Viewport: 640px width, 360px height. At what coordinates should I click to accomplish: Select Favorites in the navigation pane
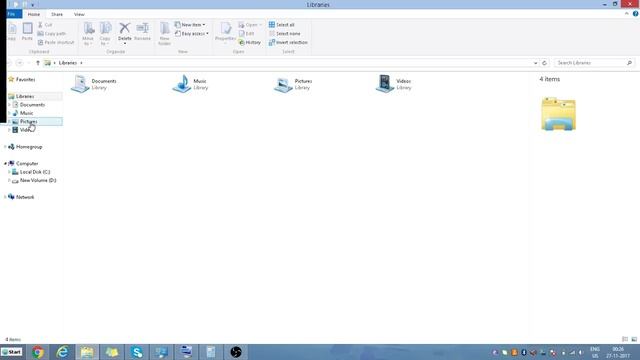point(25,80)
